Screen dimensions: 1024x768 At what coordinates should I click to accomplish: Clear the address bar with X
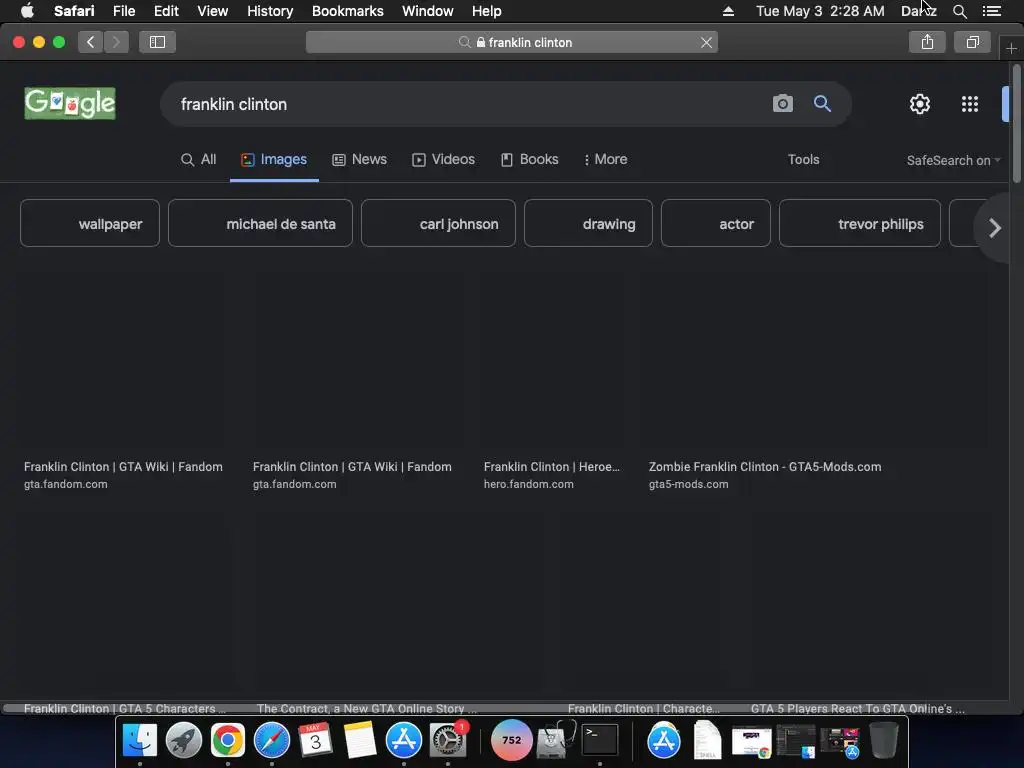pos(706,42)
